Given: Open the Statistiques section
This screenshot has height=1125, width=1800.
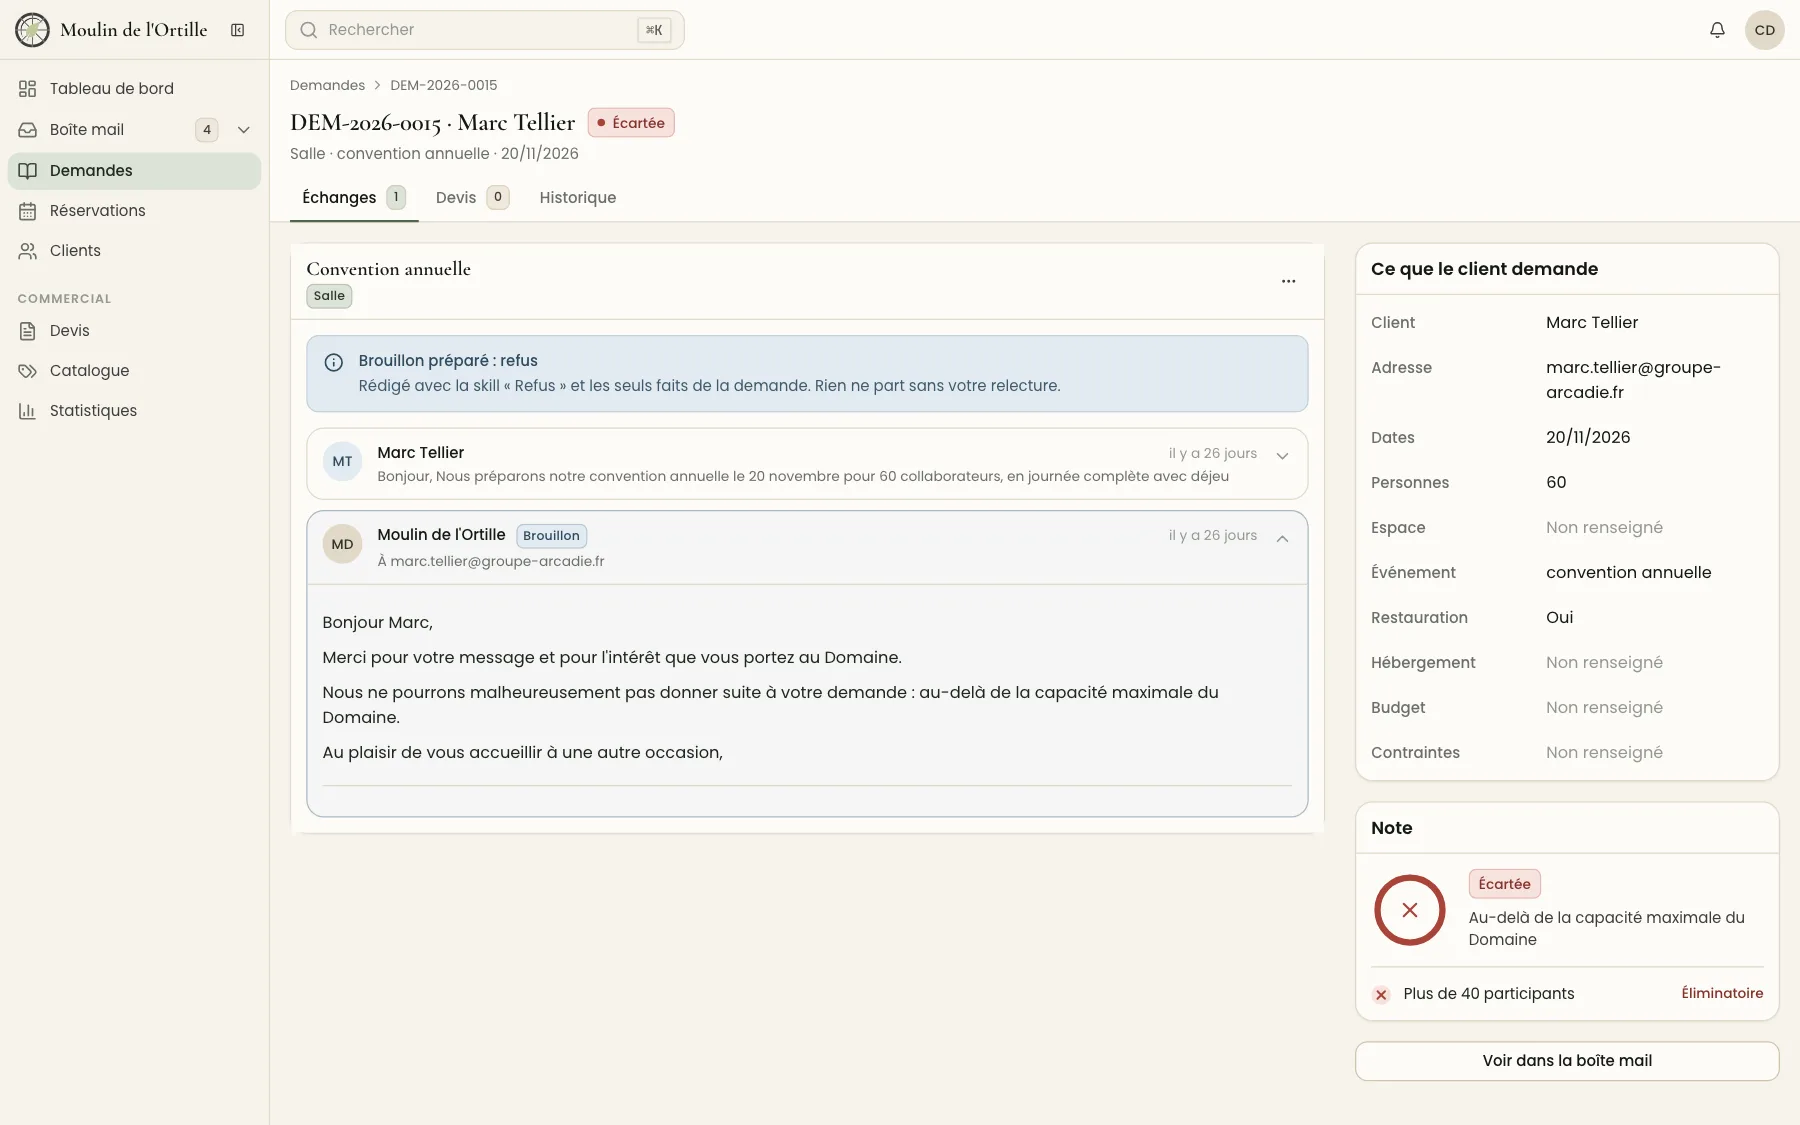Looking at the screenshot, I should 134,410.
